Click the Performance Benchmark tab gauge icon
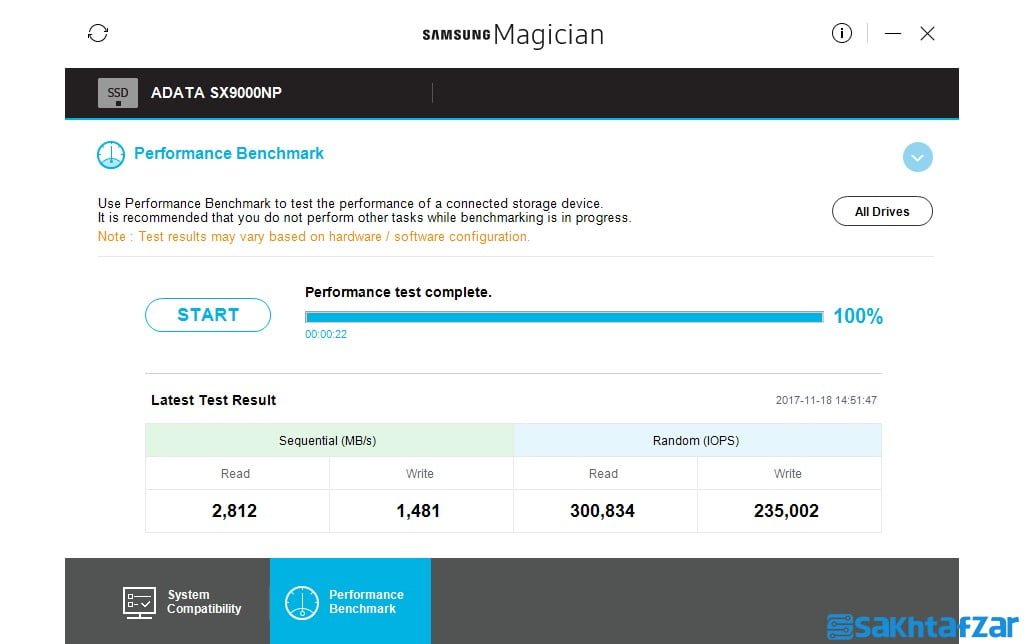 [302, 602]
